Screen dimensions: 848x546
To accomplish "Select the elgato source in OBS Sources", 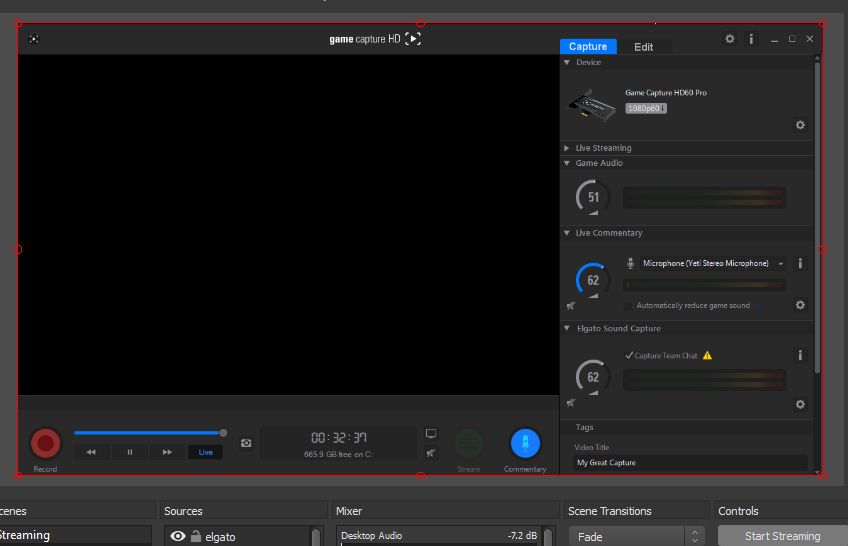I will (221, 537).
